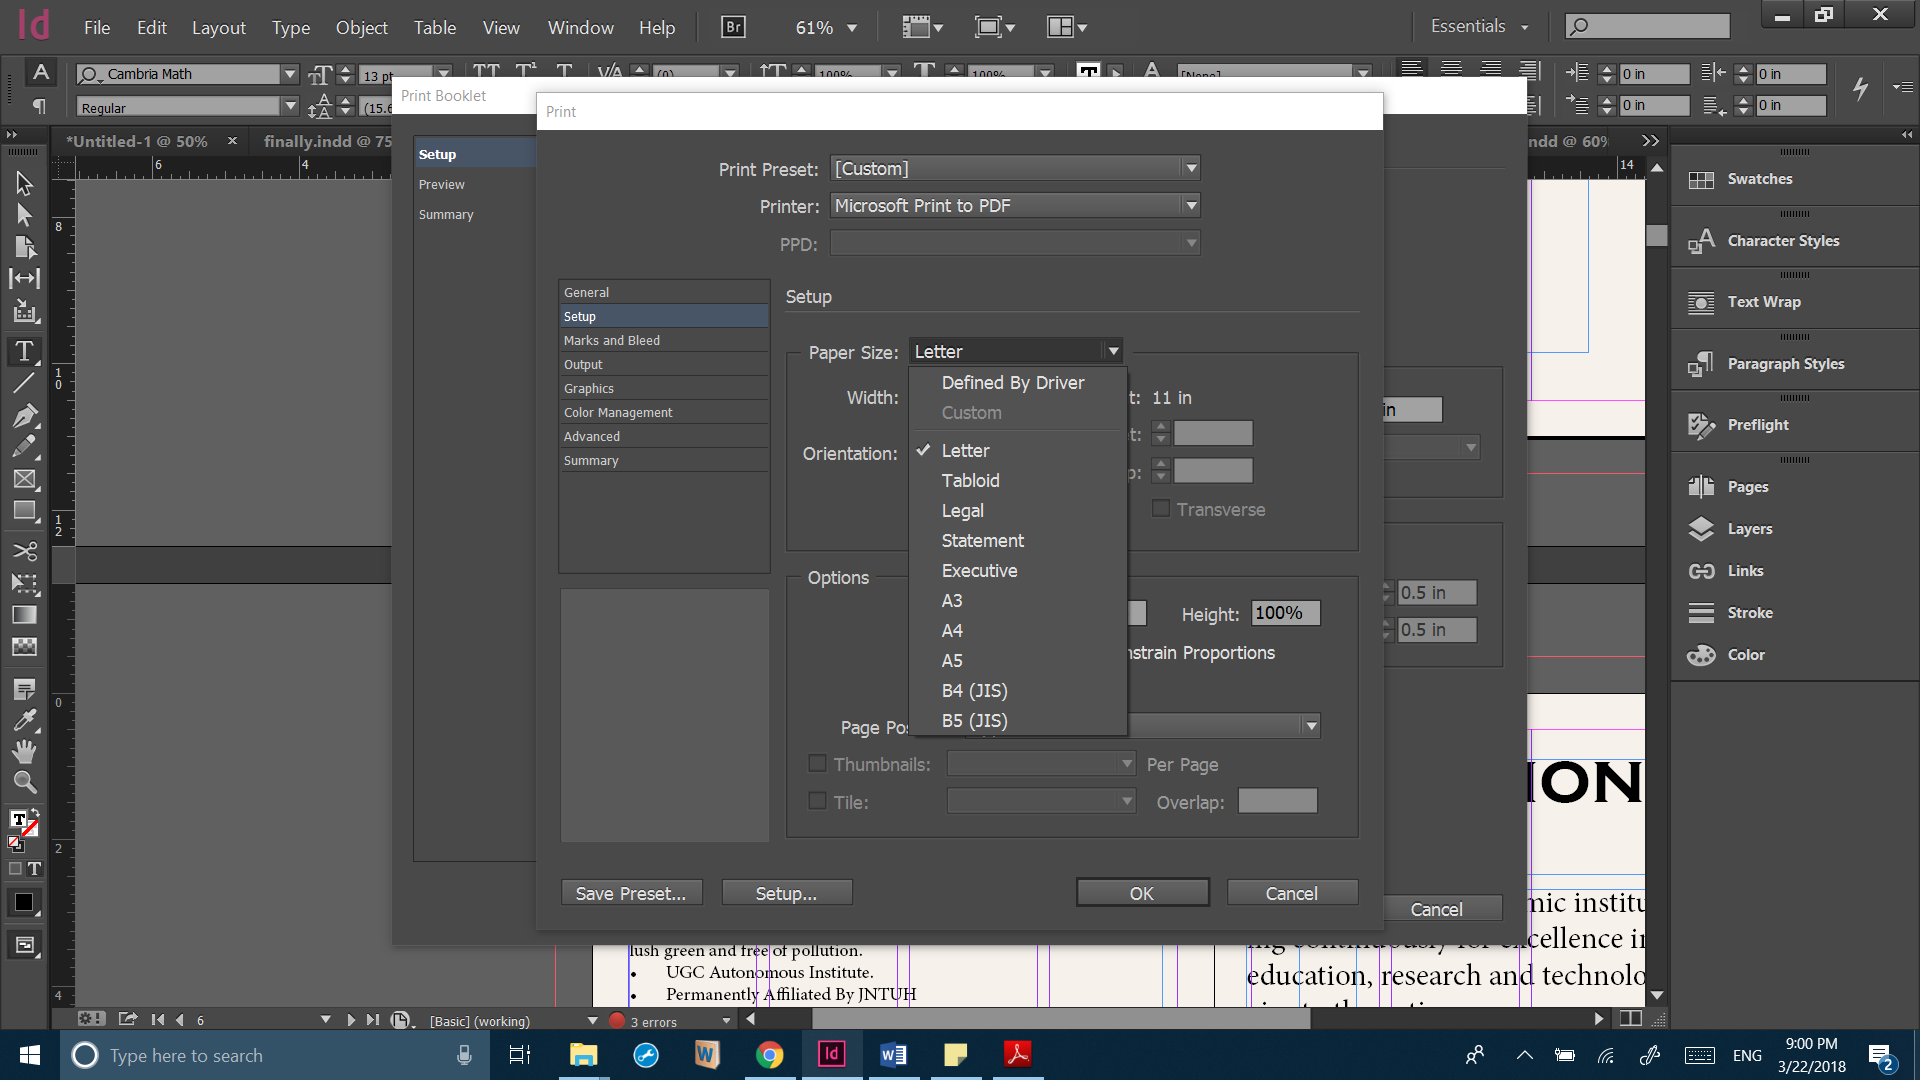Enable the Transverse checkbox
The height and width of the screenshot is (1080, 1920).
(x=1161, y=508)
